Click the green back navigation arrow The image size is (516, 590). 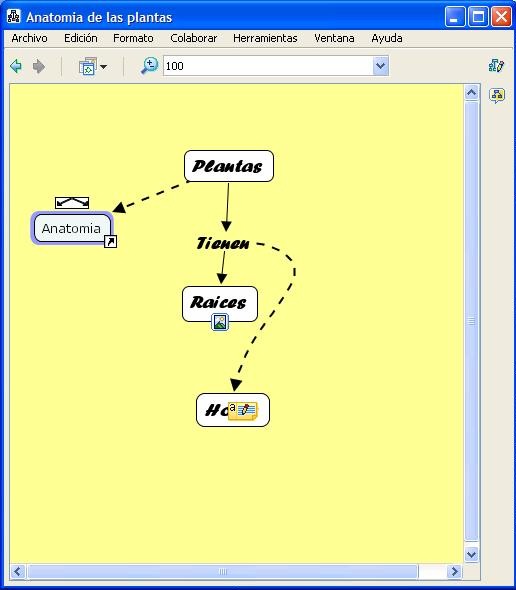pyautogui.click(x=16, y=66)
